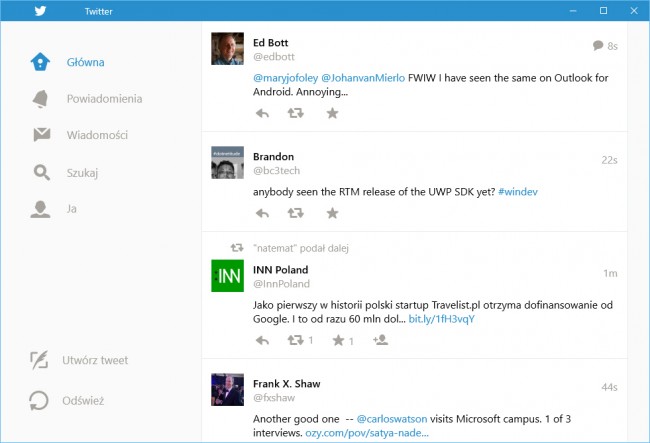The width and height of the screenshot is (650, 443).
Task: Select the Główna menu label
Action: [85, 63]
